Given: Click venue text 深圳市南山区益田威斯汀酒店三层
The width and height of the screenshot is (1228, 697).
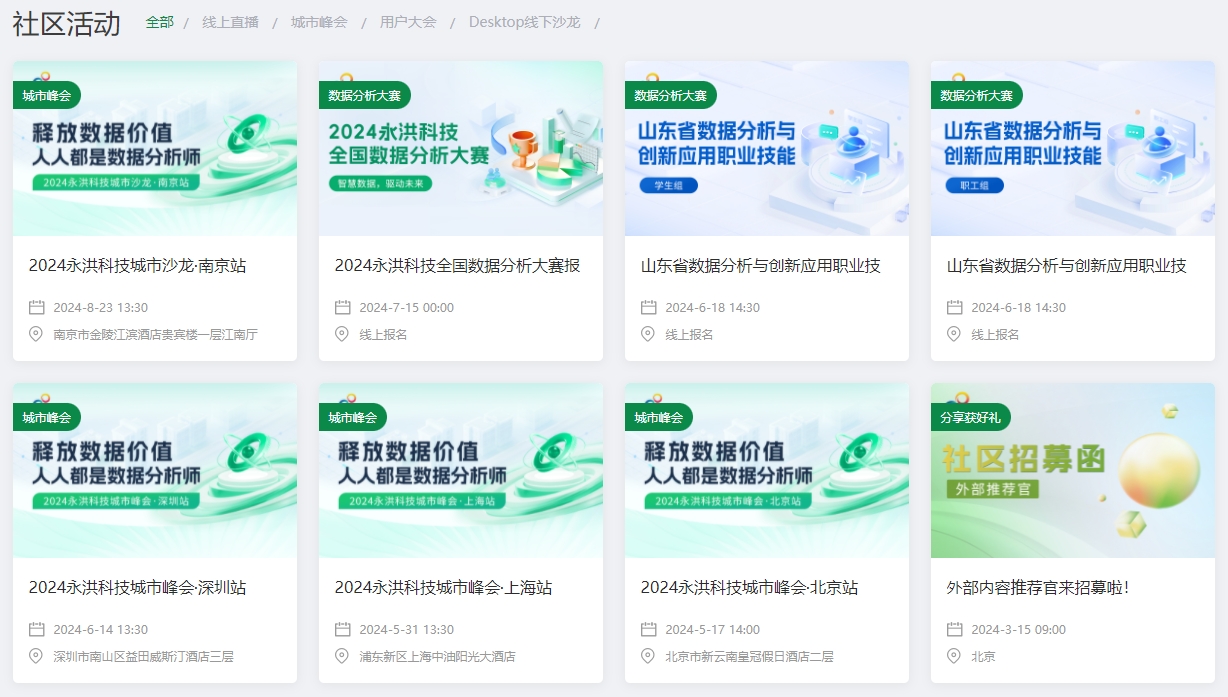Looking at the screenshot, I should tap(144, 657).
